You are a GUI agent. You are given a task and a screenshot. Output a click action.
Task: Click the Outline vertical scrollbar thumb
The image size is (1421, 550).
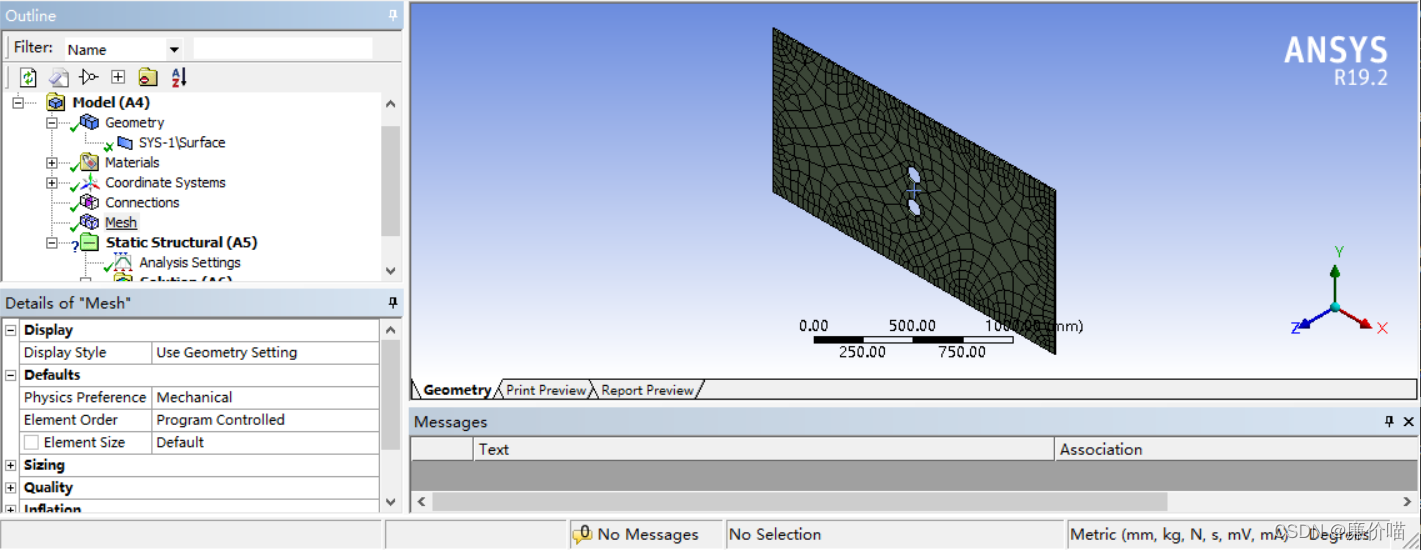coord(391,180)
